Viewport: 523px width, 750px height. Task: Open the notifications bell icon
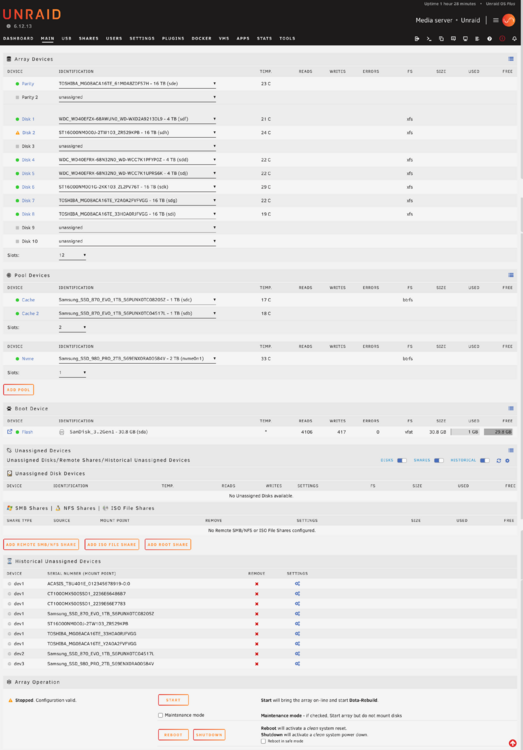(x=514, y=39)
